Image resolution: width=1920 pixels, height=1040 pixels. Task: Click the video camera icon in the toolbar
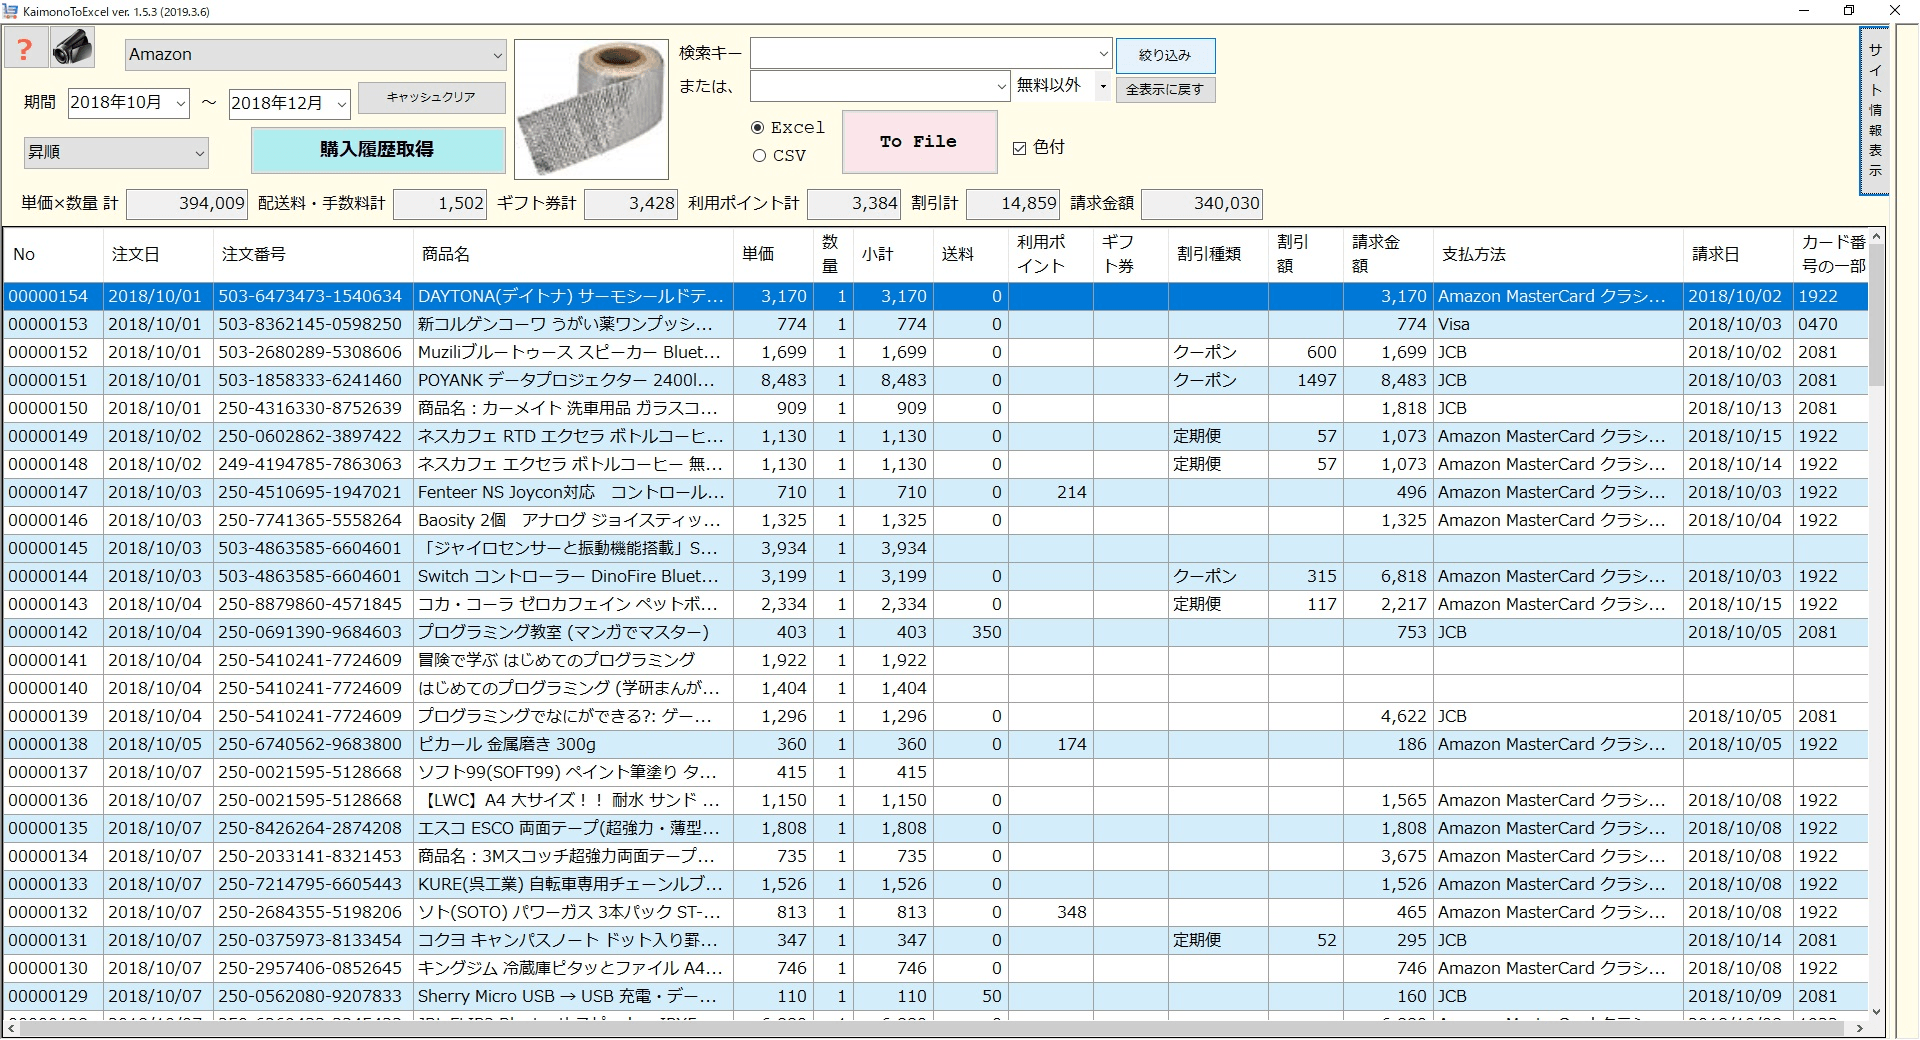tap(70, 46)
